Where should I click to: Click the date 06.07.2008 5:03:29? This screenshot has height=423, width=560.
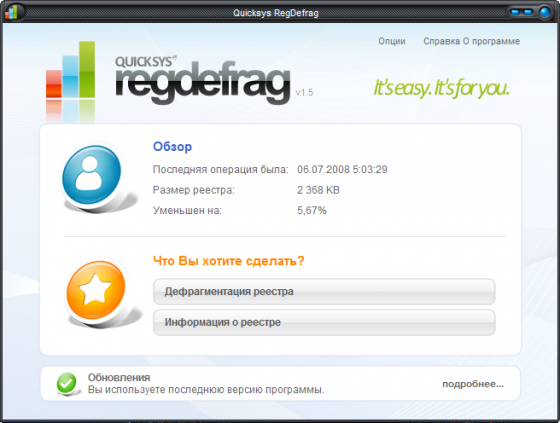(x=342, y=169)
